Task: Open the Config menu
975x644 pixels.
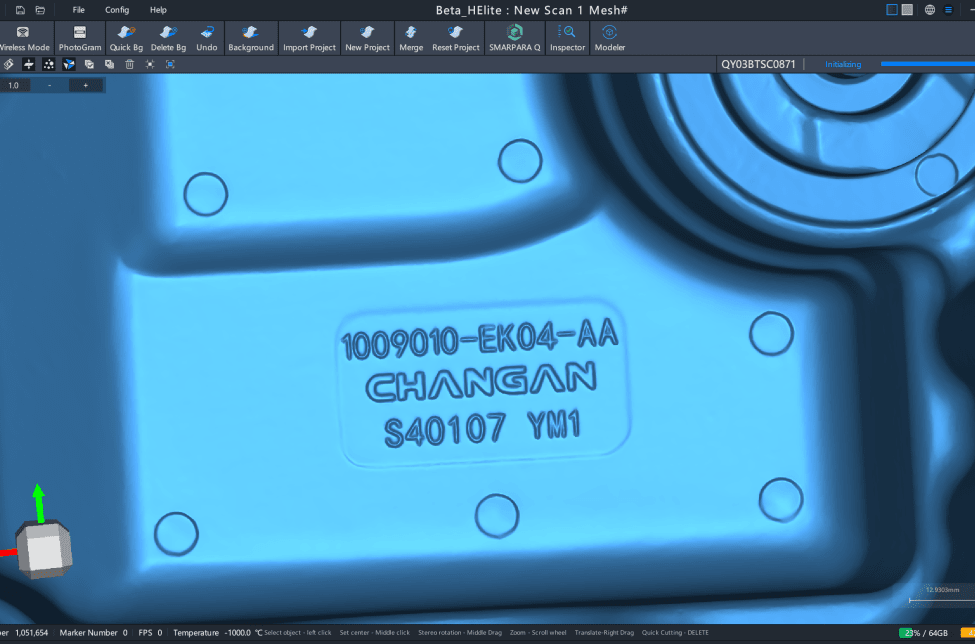Action: click(117, 10)
